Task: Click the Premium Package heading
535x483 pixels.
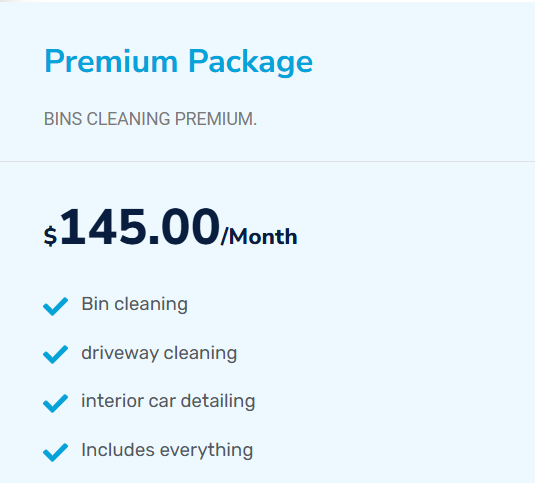Action: [178, 62]
